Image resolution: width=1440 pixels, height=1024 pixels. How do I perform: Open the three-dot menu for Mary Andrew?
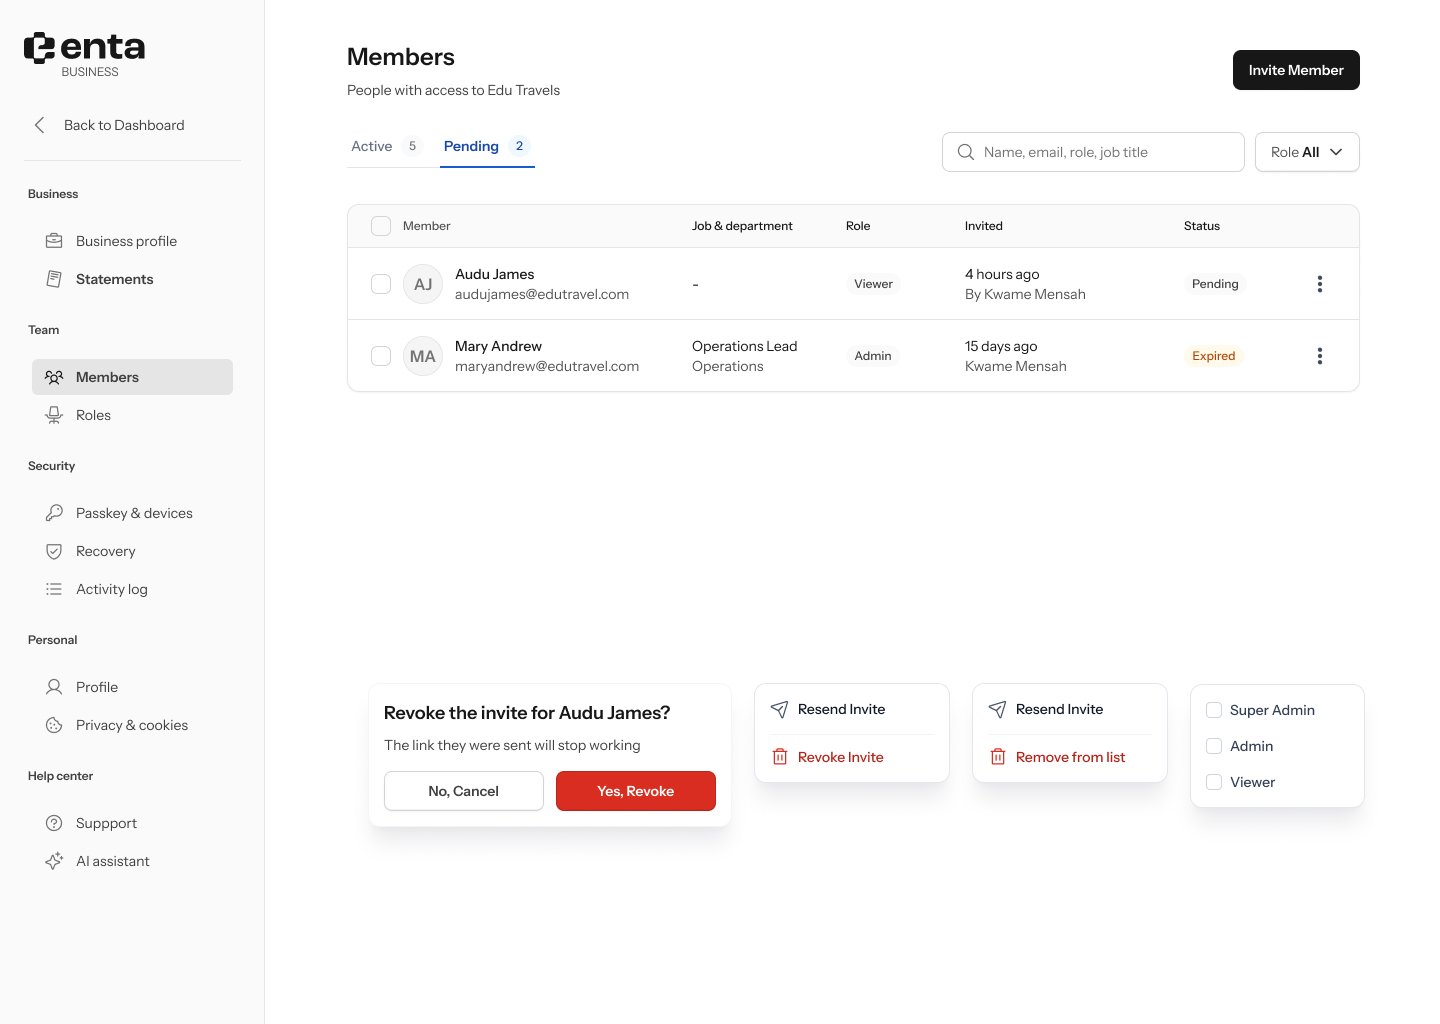coord(1320,356)
